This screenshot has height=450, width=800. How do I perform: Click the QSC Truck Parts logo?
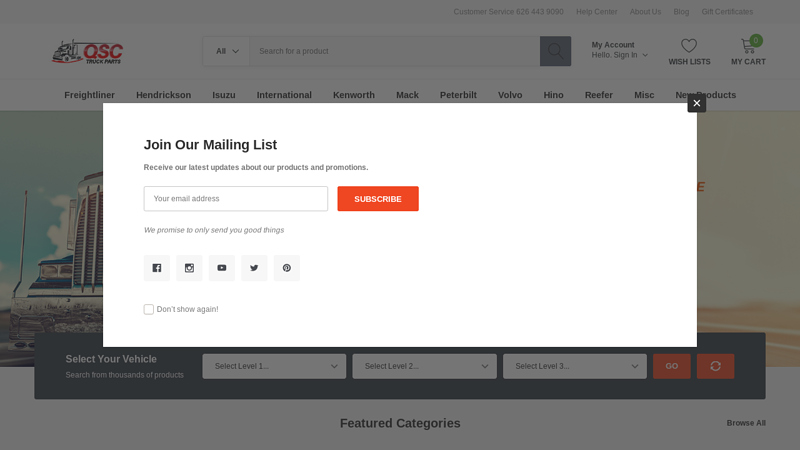pyautogui.click(x=88, y=52)
